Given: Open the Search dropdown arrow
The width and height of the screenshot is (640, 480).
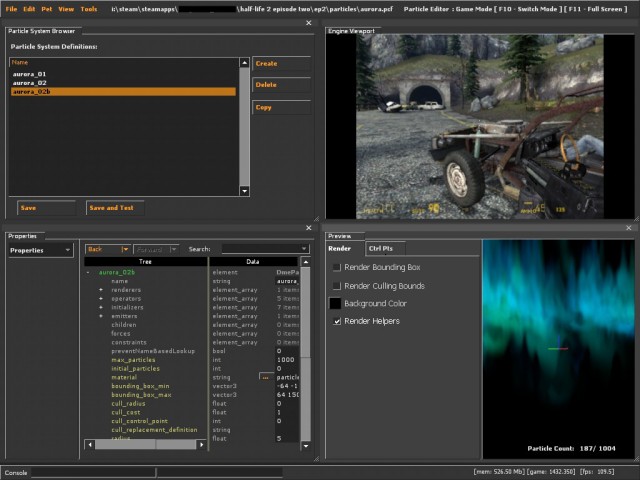Looking at the screenshot, I should 304,249.
